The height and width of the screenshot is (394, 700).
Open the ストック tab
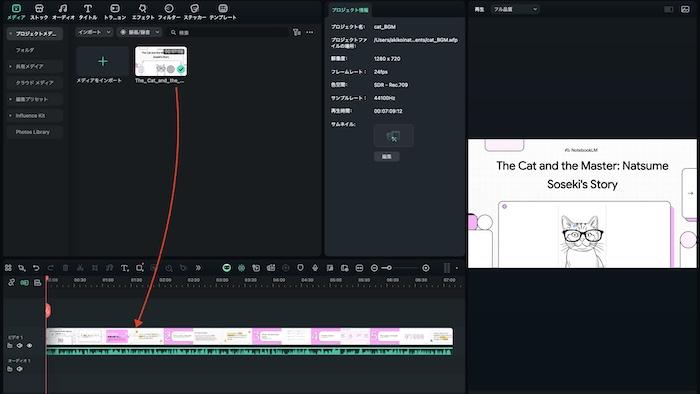coord(39,12)
